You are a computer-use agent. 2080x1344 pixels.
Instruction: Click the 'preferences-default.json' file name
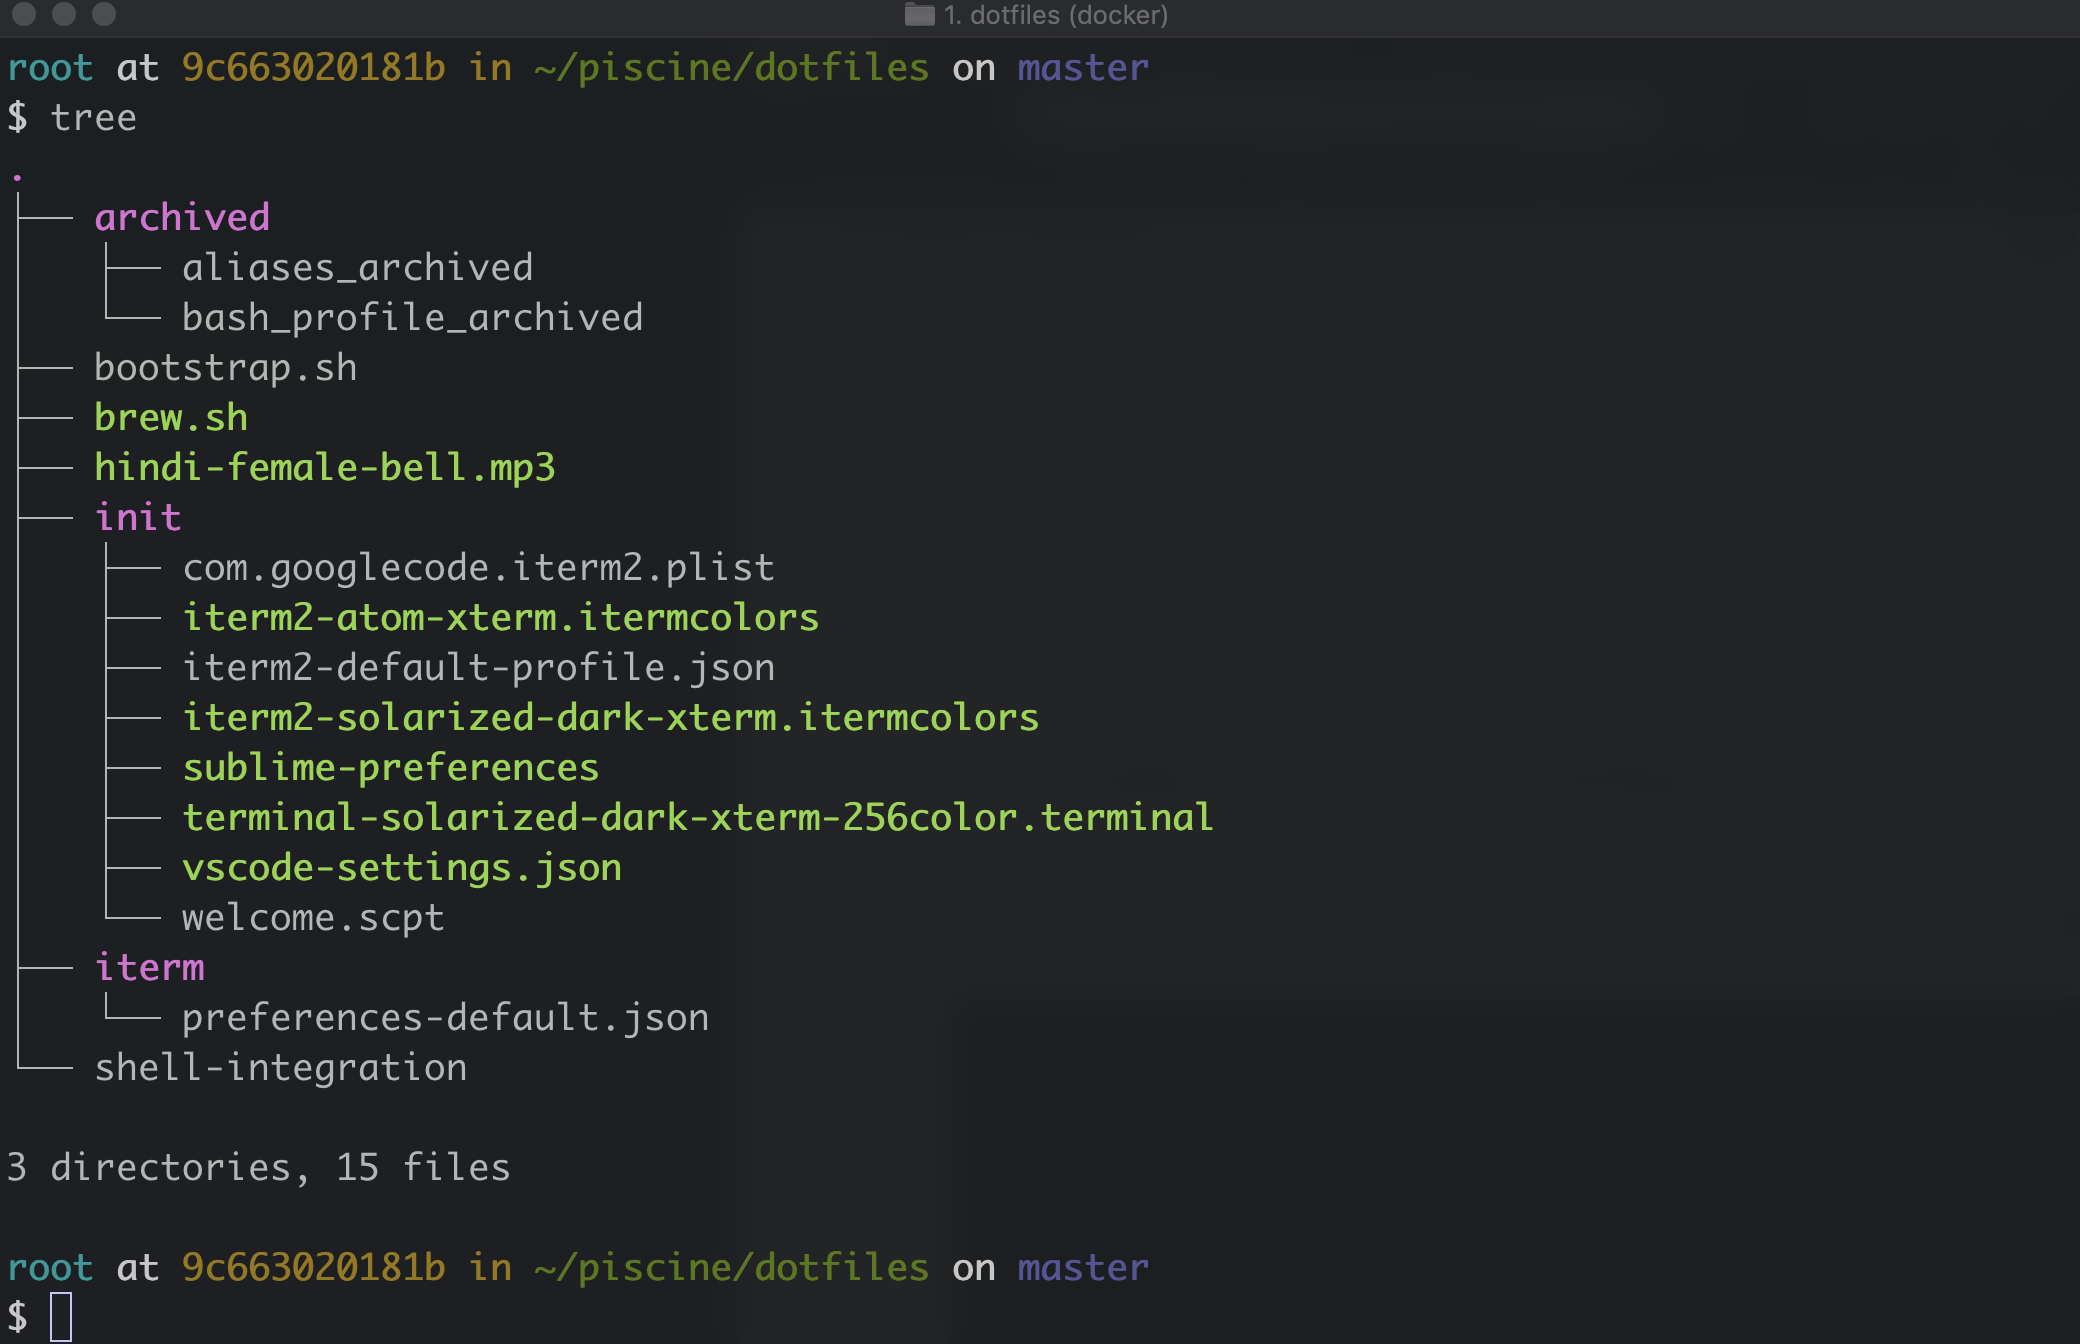point(446,1018)
